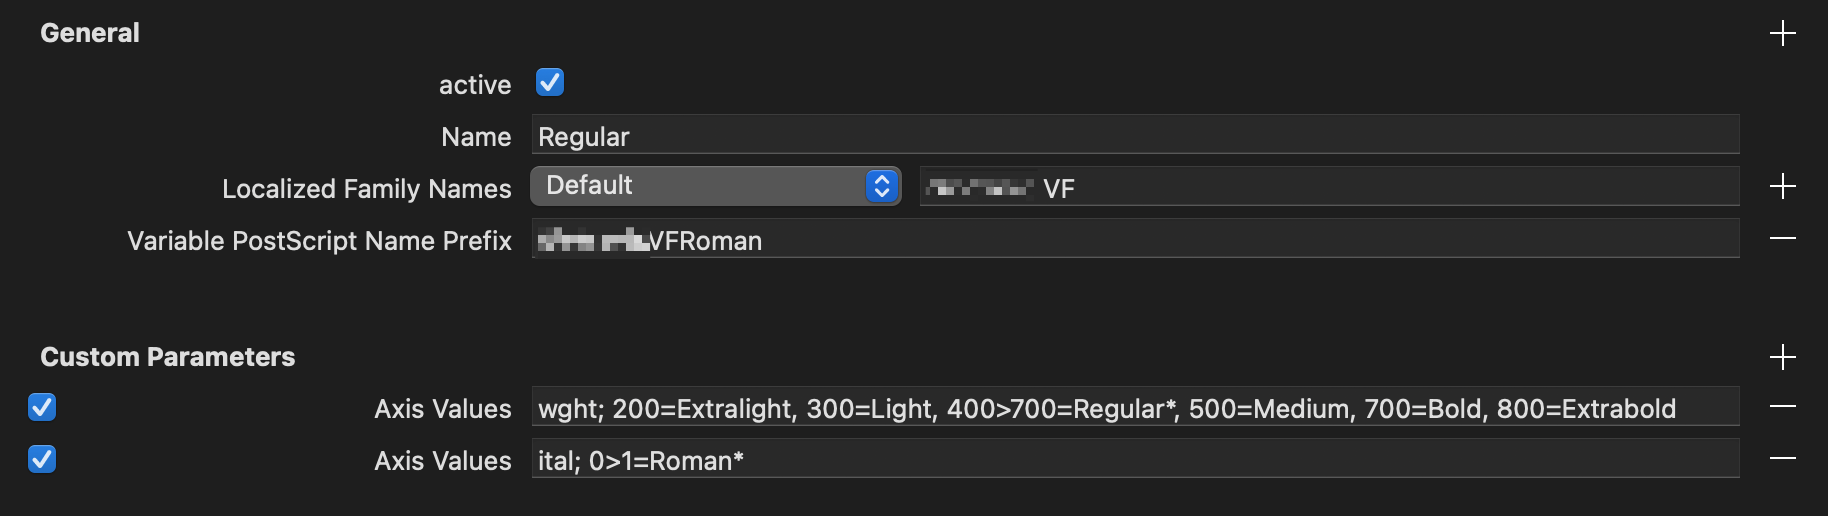The image size is (1828, 516).
Task: Click the Custom Parameters section heading
Action: pos(168,357)
